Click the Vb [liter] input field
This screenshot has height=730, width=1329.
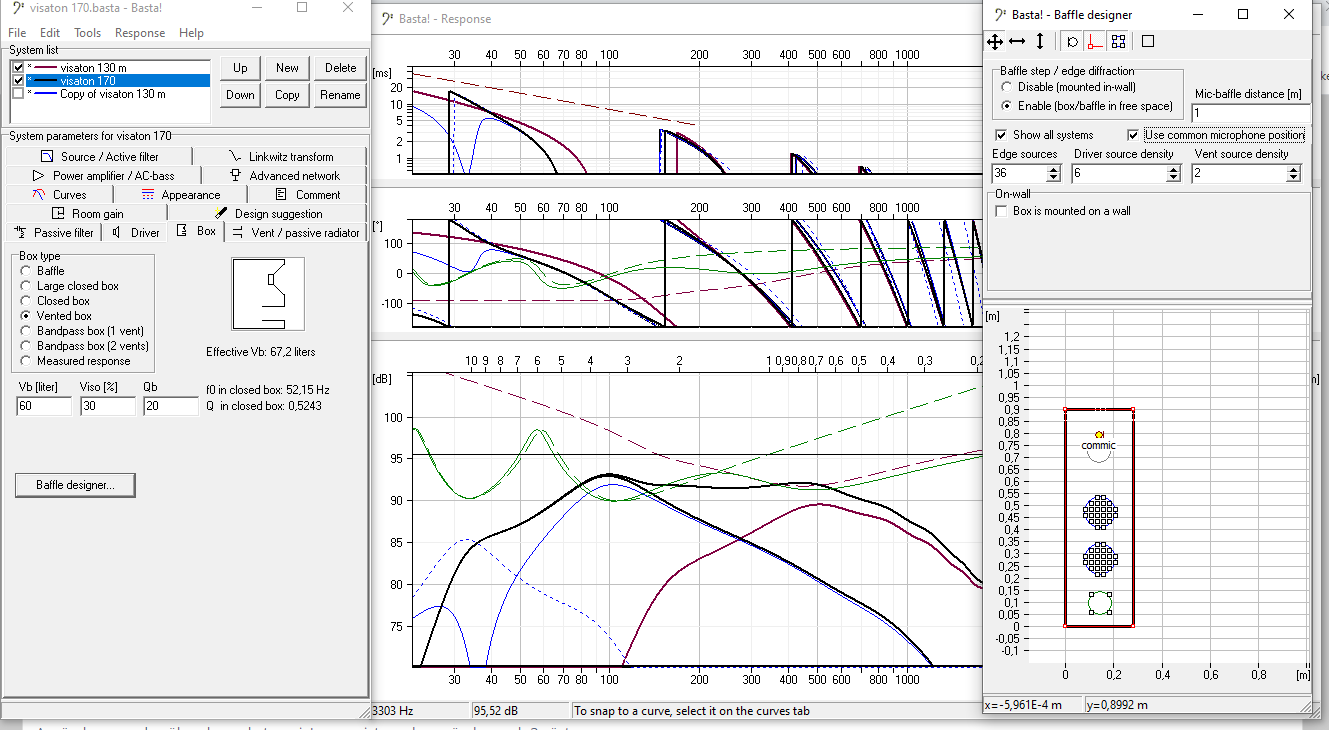click(x=44, y=406)
